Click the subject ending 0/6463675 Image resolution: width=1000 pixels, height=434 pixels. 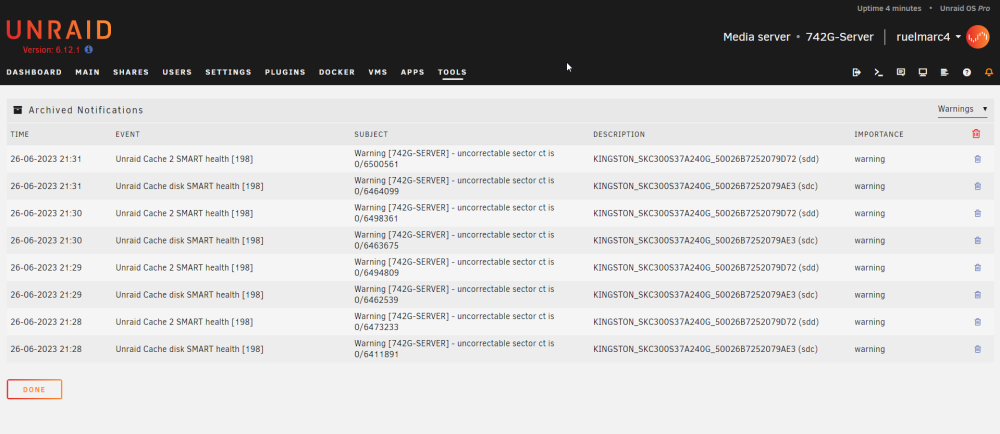coord(454,240)
